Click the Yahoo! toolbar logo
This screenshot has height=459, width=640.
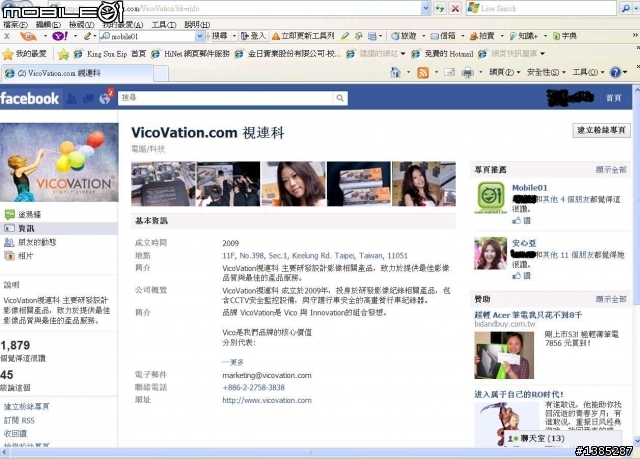click(x=60, y=36)
